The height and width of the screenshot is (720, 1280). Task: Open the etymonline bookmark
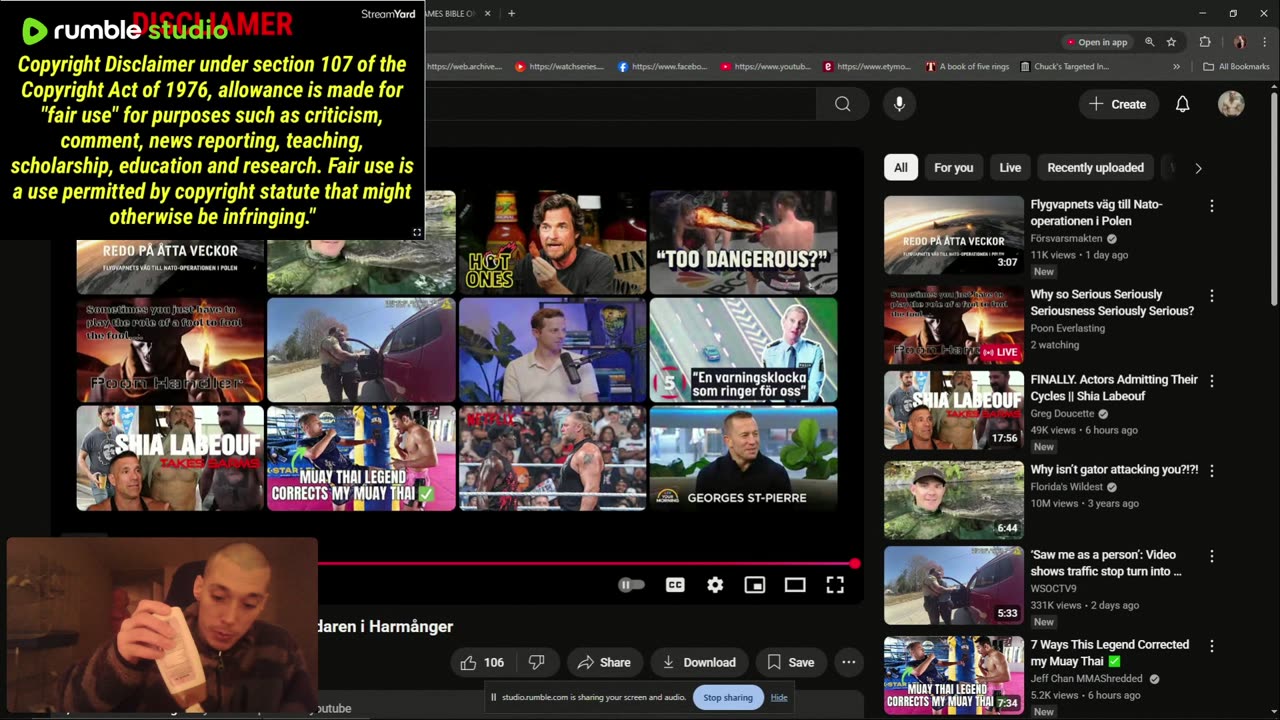pos(867,67)
